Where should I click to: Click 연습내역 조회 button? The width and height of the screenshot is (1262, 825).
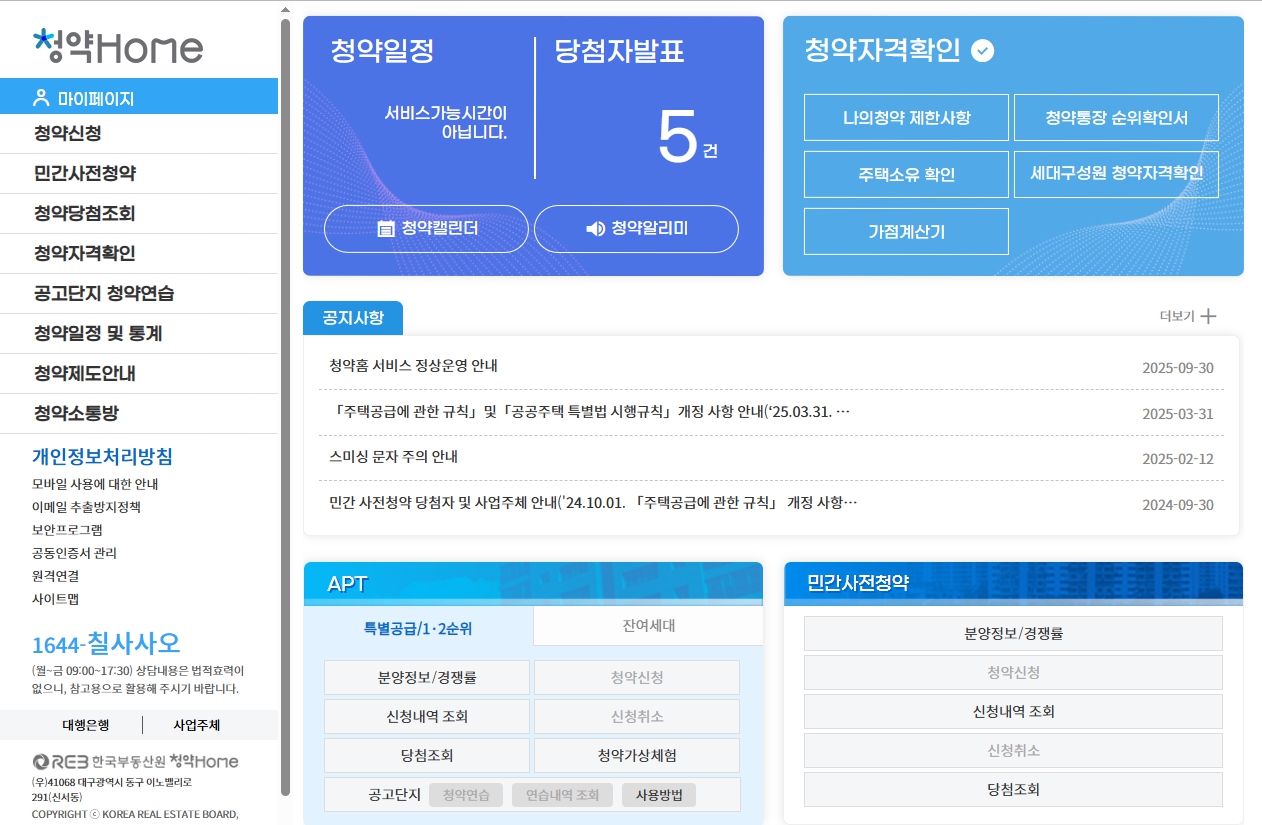click(x=561, y=795)
